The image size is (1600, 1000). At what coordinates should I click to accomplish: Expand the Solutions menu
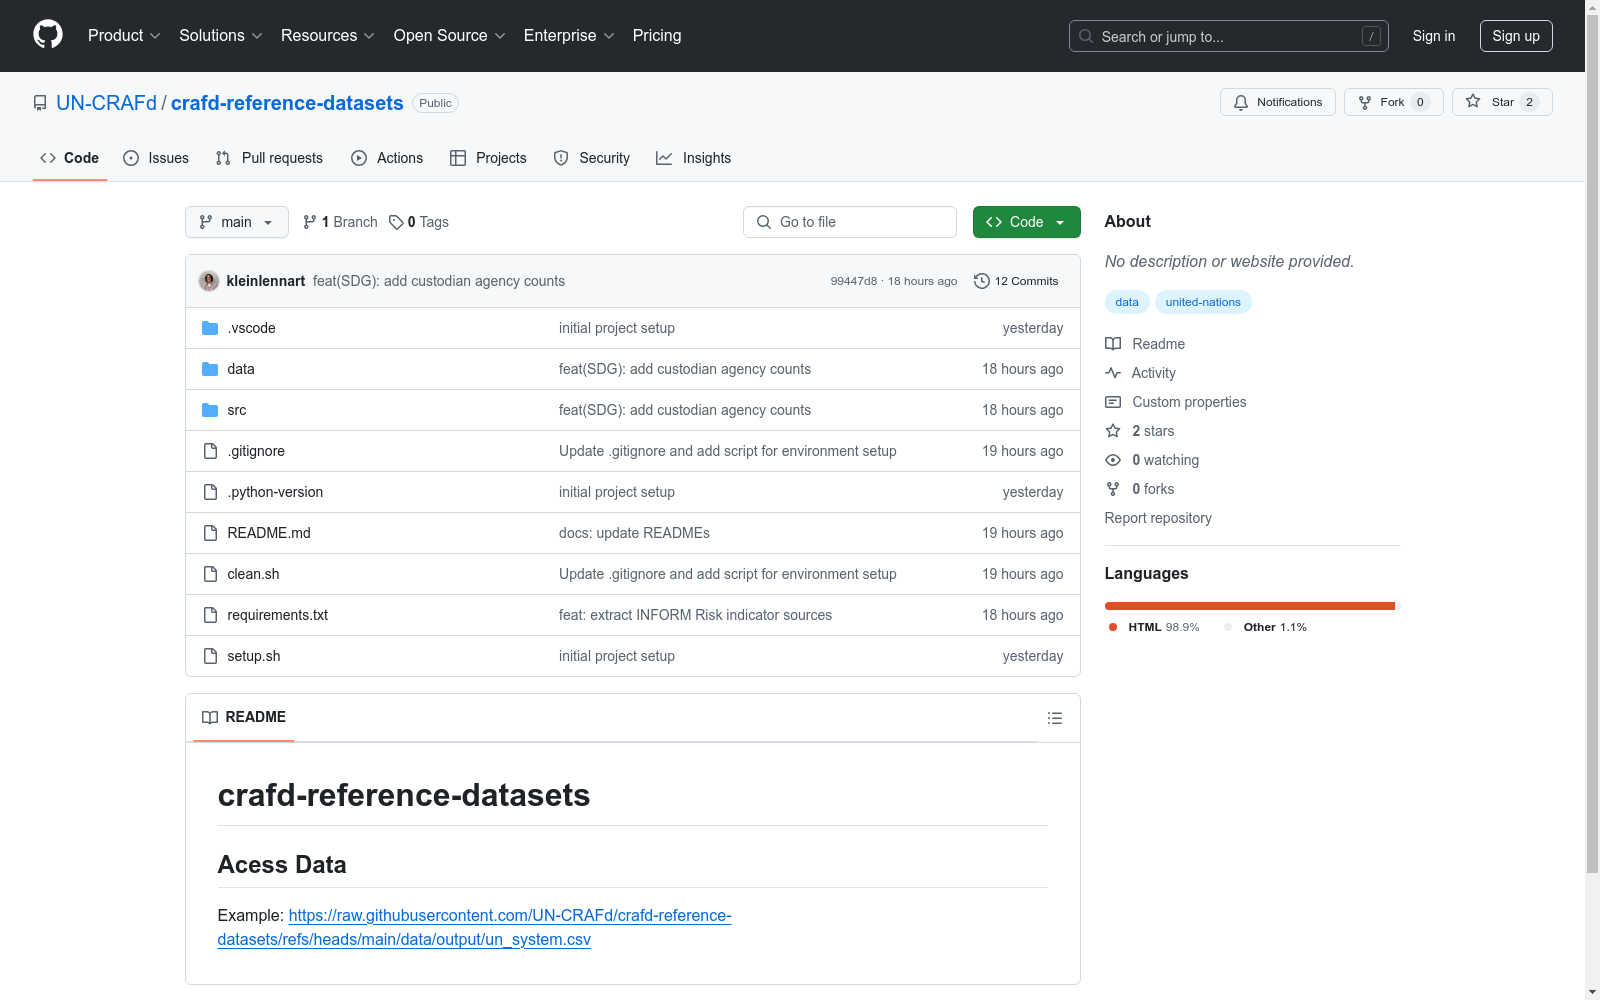click(221, 35)
